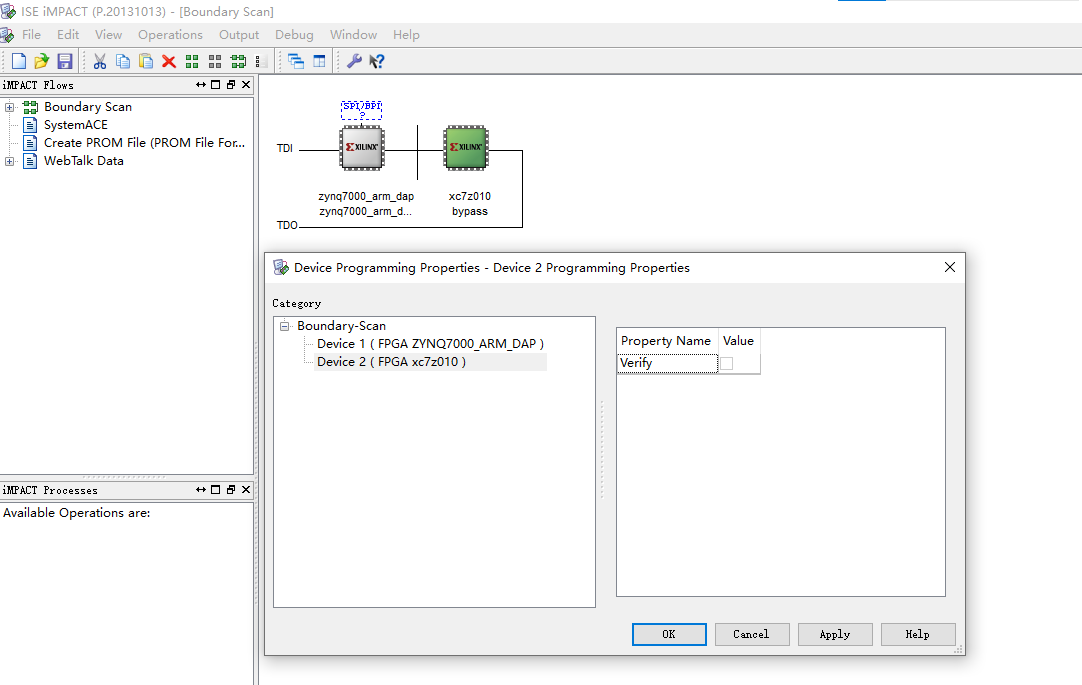Float the iMPACT Processes panel
Screen dimensions: 1082x685
230,490
